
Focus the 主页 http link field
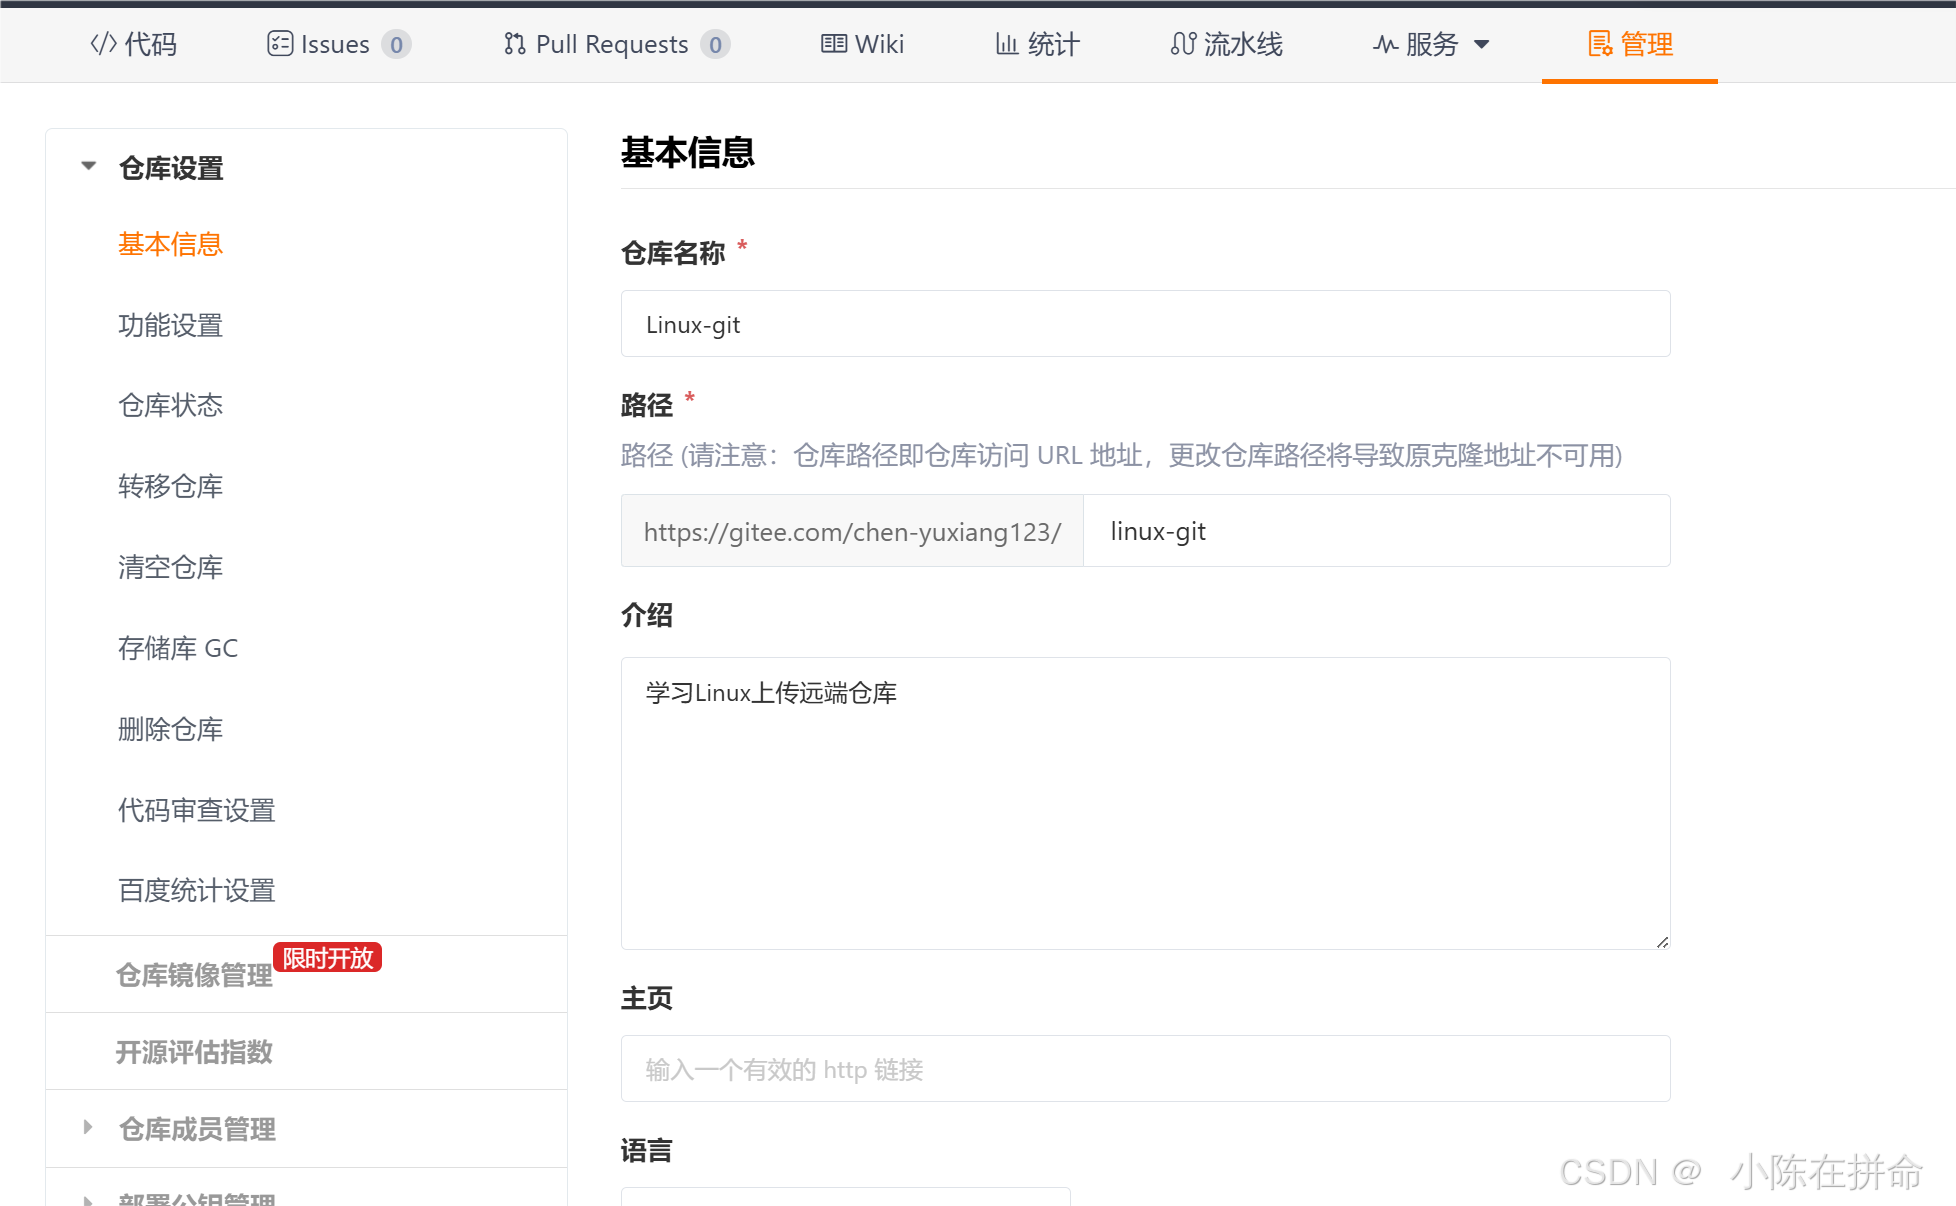[x=1145, y=1069]
